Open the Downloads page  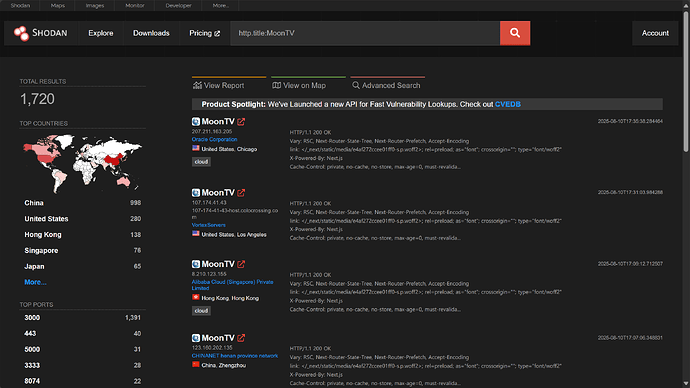[x=151, y=33]
